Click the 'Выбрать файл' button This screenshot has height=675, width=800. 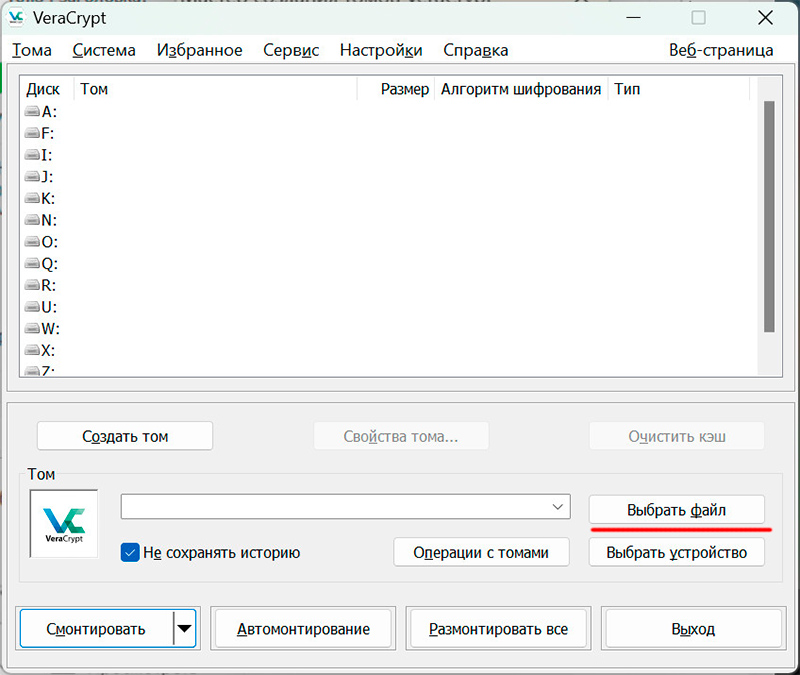click(676, 510)
